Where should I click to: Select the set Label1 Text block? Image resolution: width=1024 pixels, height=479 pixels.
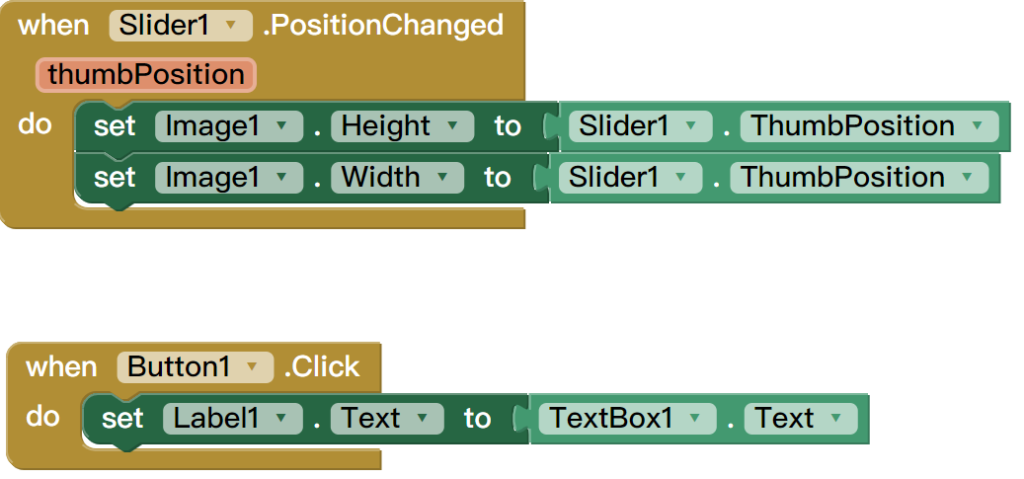pos(121,419)
